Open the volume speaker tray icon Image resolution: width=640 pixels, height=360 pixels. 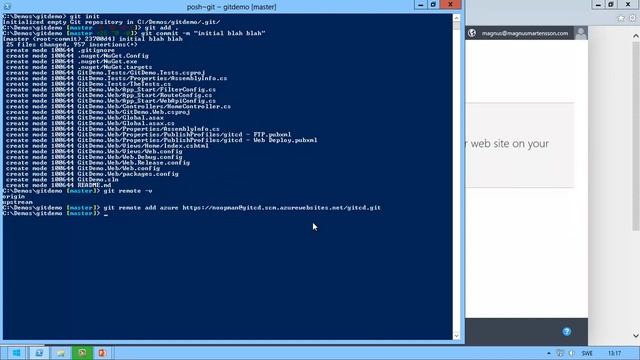tap(571, 353)
